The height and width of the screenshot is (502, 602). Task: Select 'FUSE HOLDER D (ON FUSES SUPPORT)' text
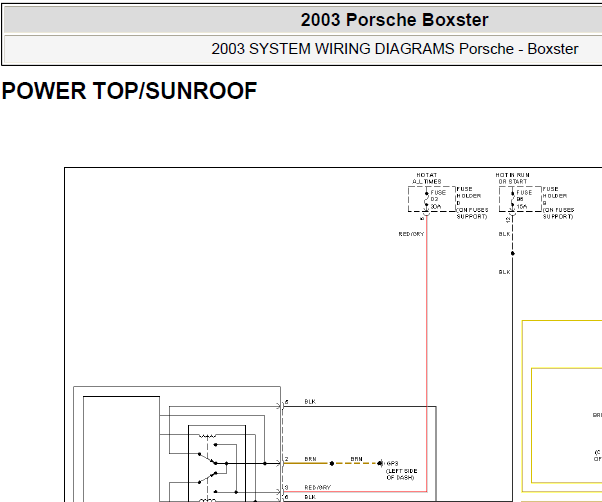pos(472,203)
